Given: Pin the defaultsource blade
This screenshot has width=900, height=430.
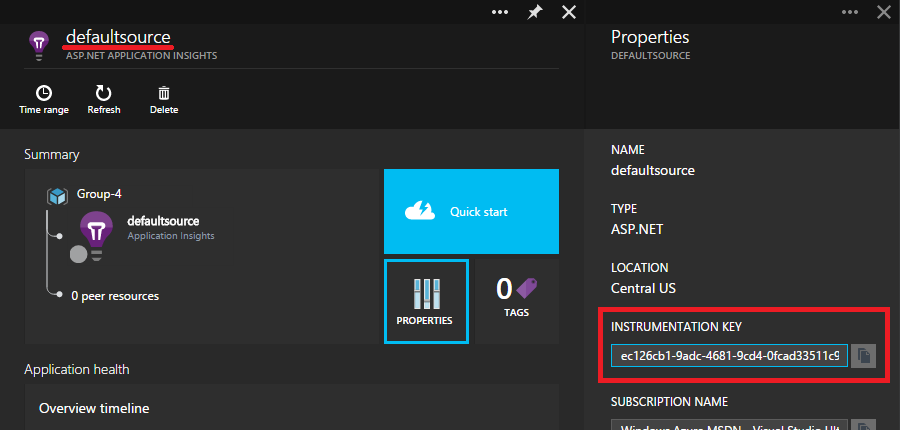Looking at the screenshot, I should point(535,12).
